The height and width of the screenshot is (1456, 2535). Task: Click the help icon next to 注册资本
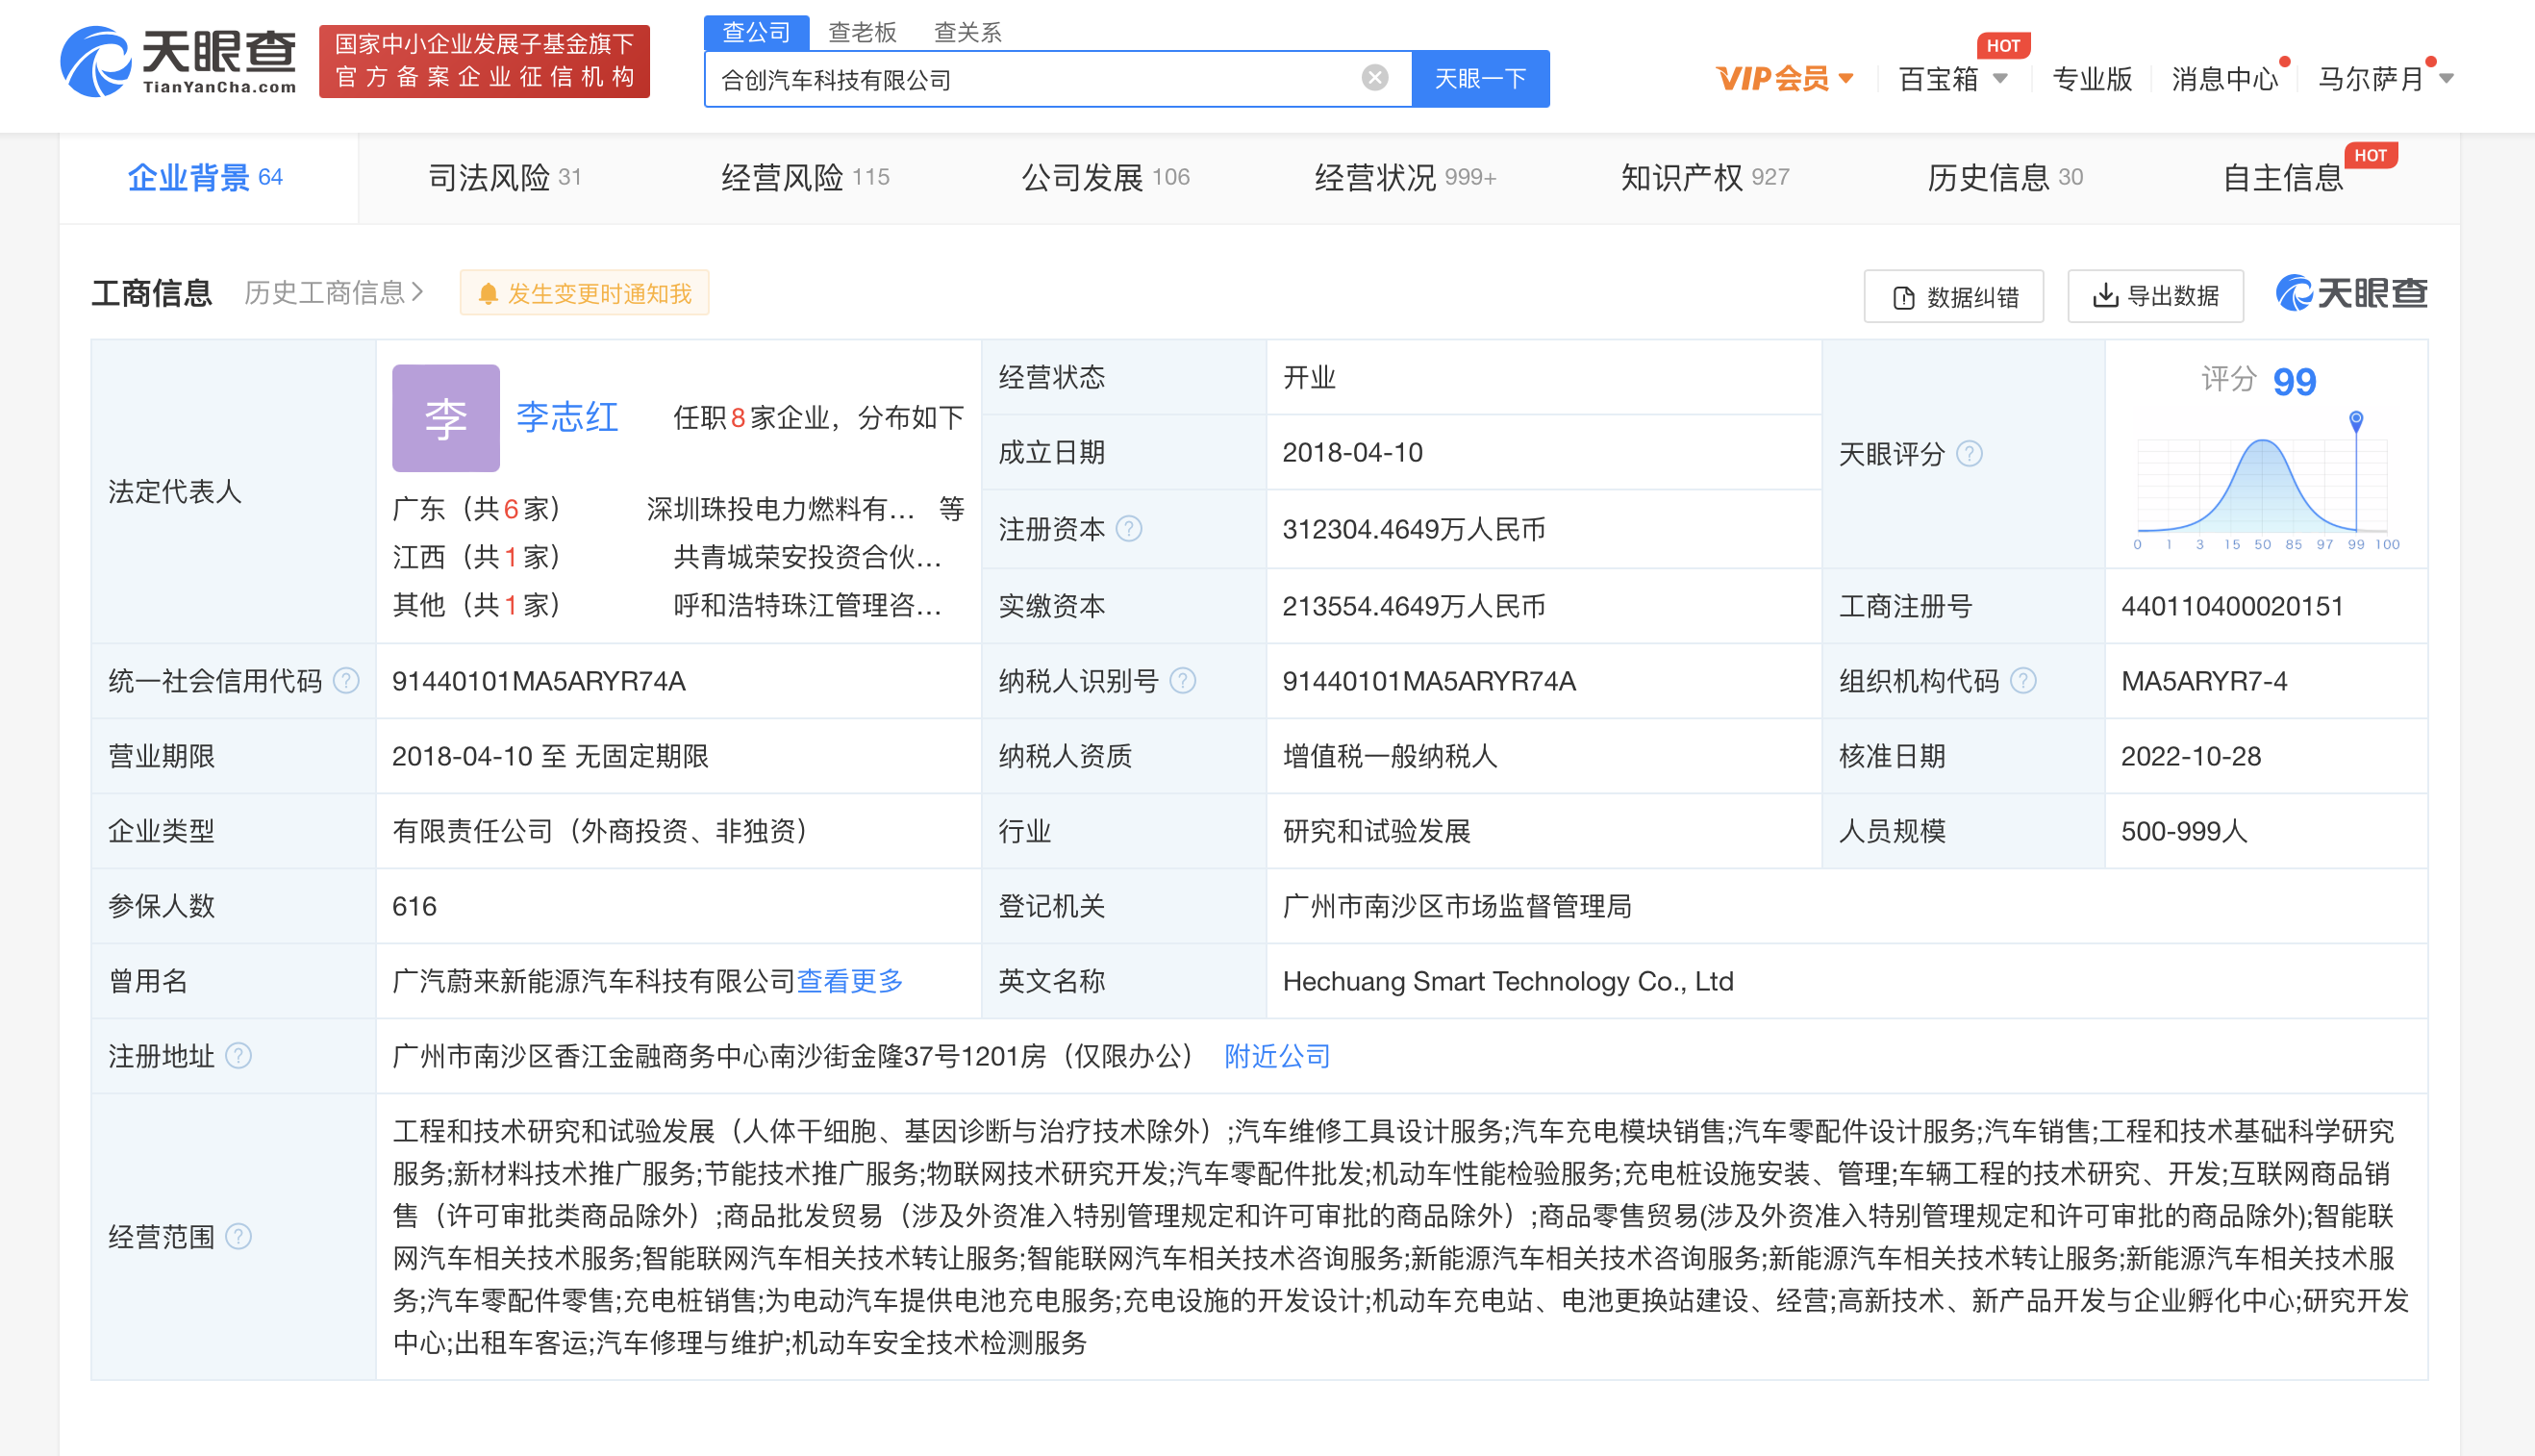click(1129, 528)
